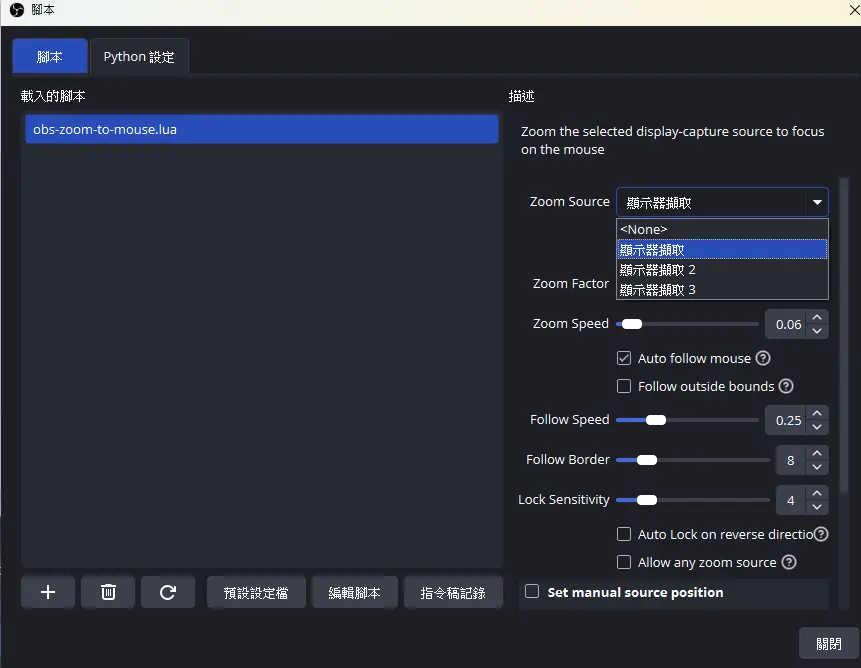Click the OBS logo in the title bar
Image resolution: width=861 pixels, height=668 pixels.
[17, 10]
